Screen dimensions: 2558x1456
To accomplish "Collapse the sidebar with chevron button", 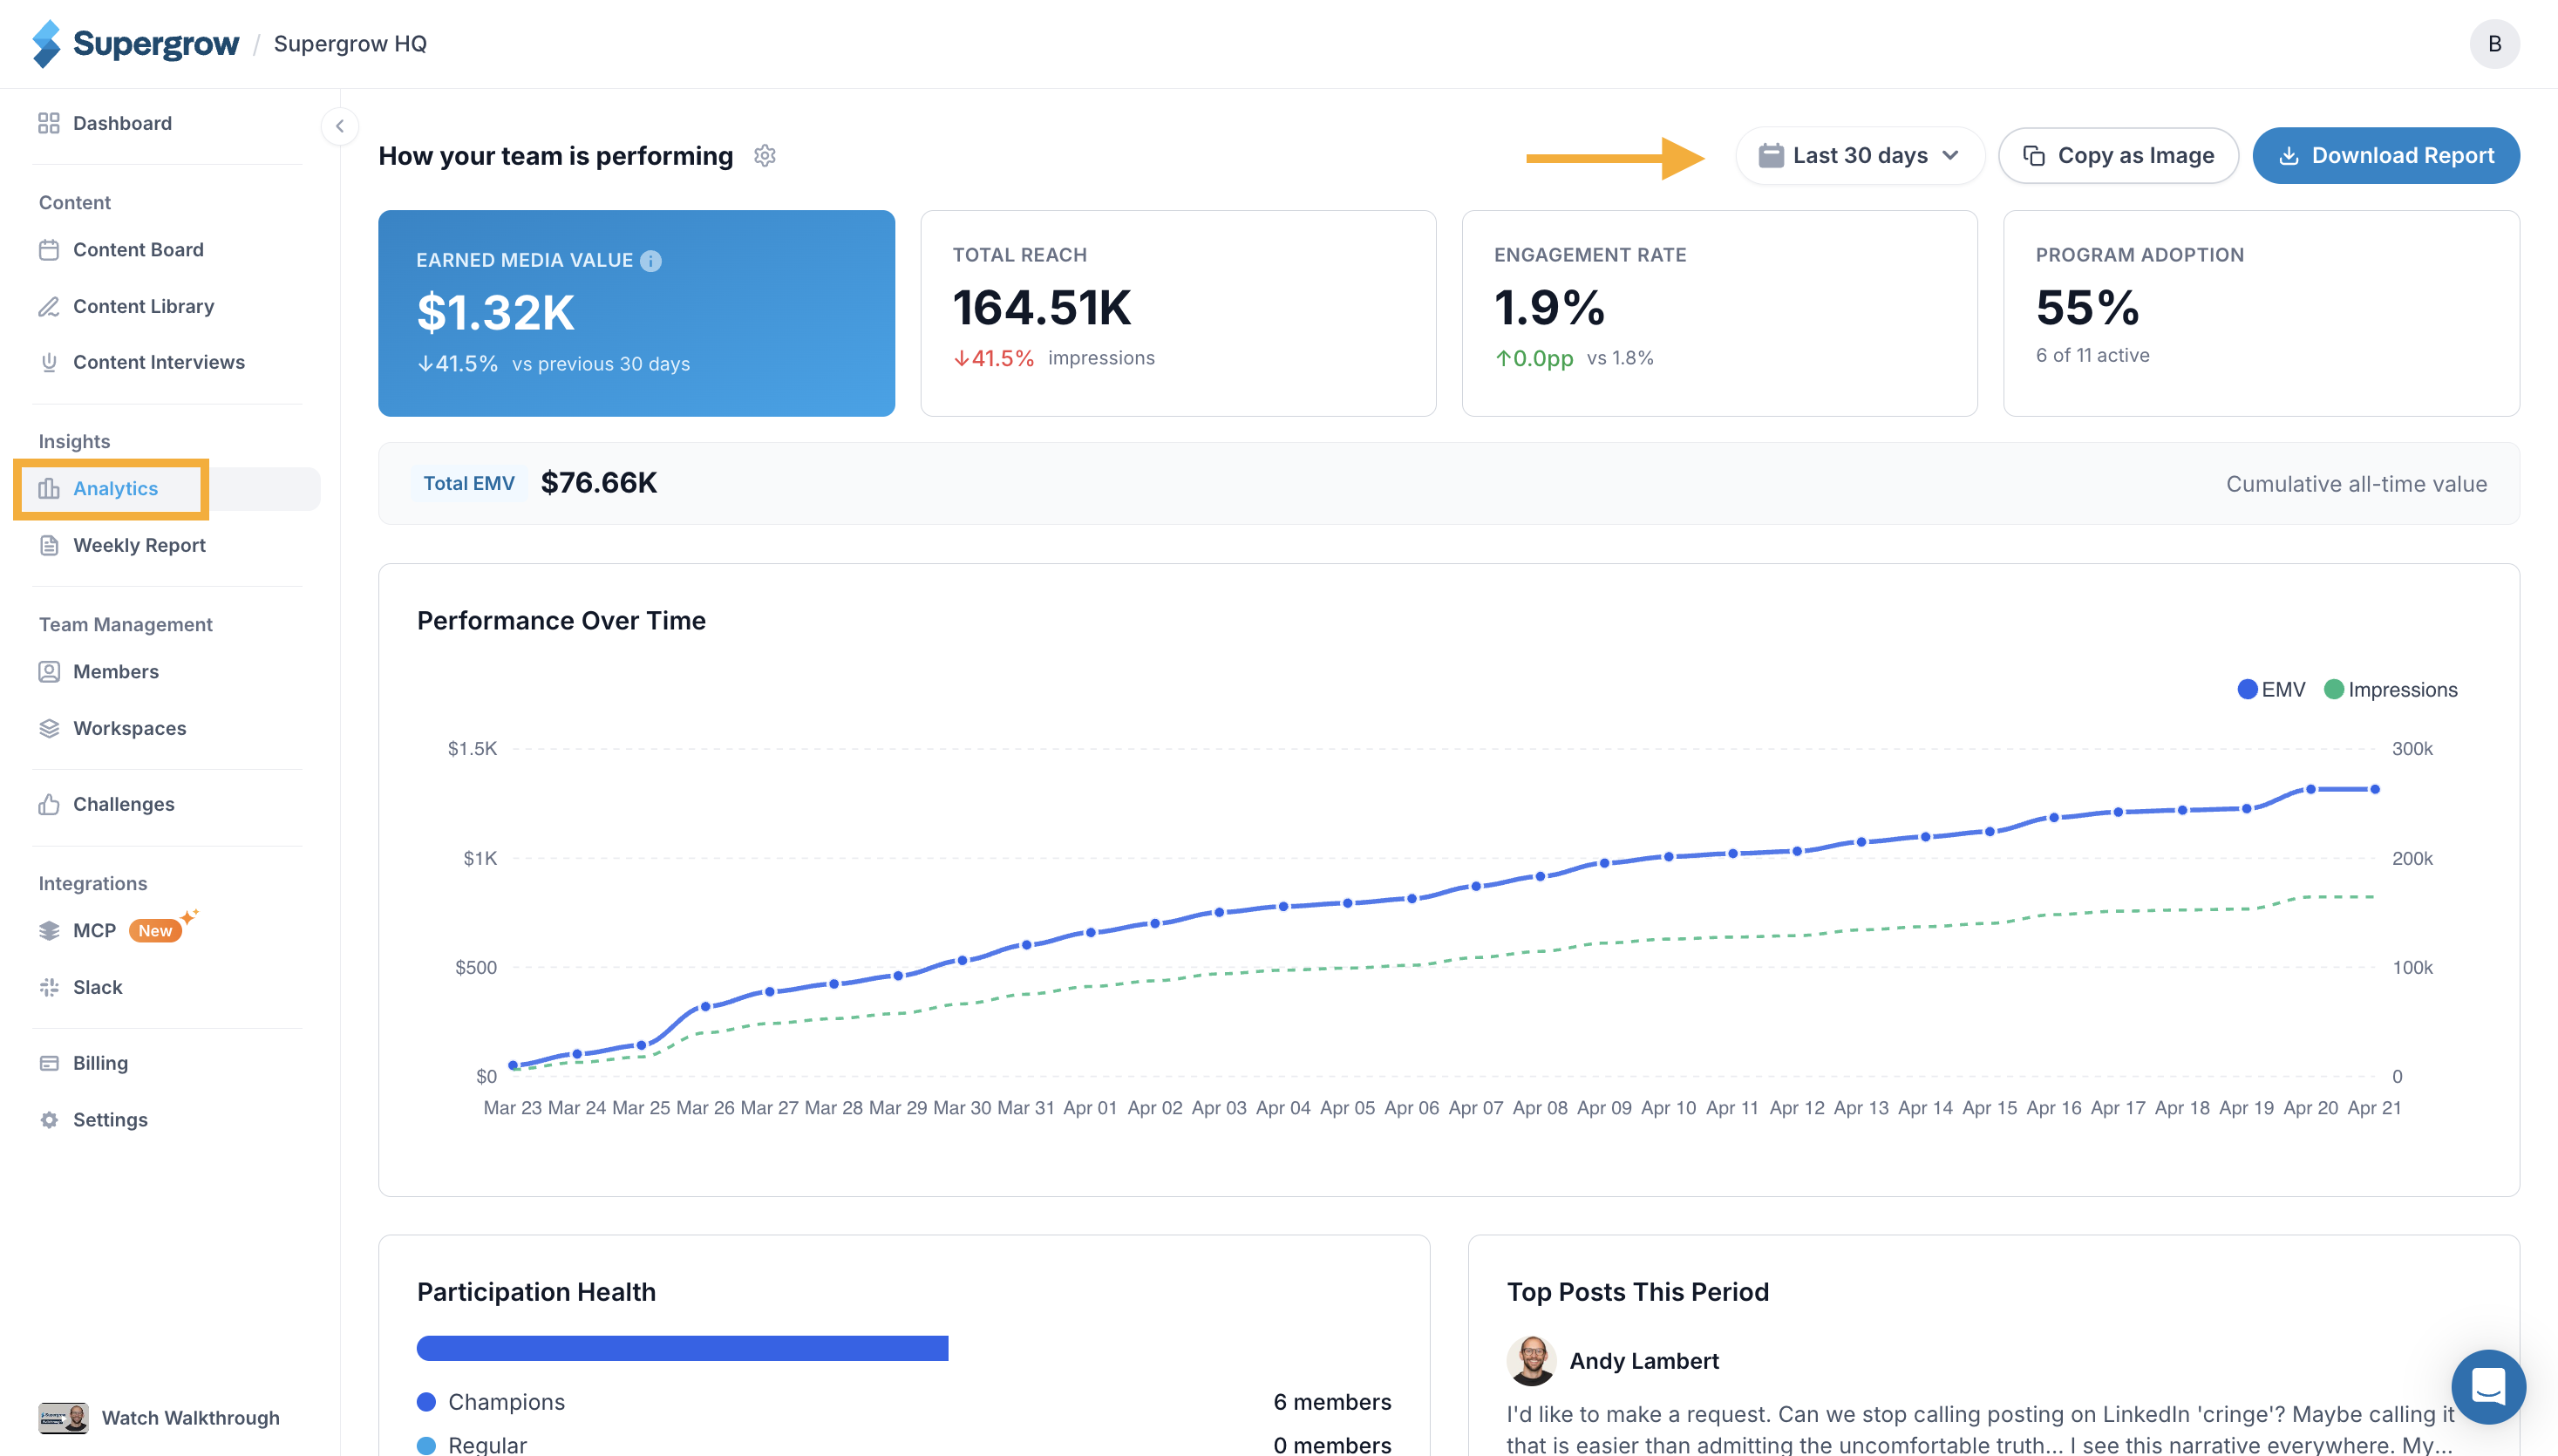I will click(x=340, y=126).
